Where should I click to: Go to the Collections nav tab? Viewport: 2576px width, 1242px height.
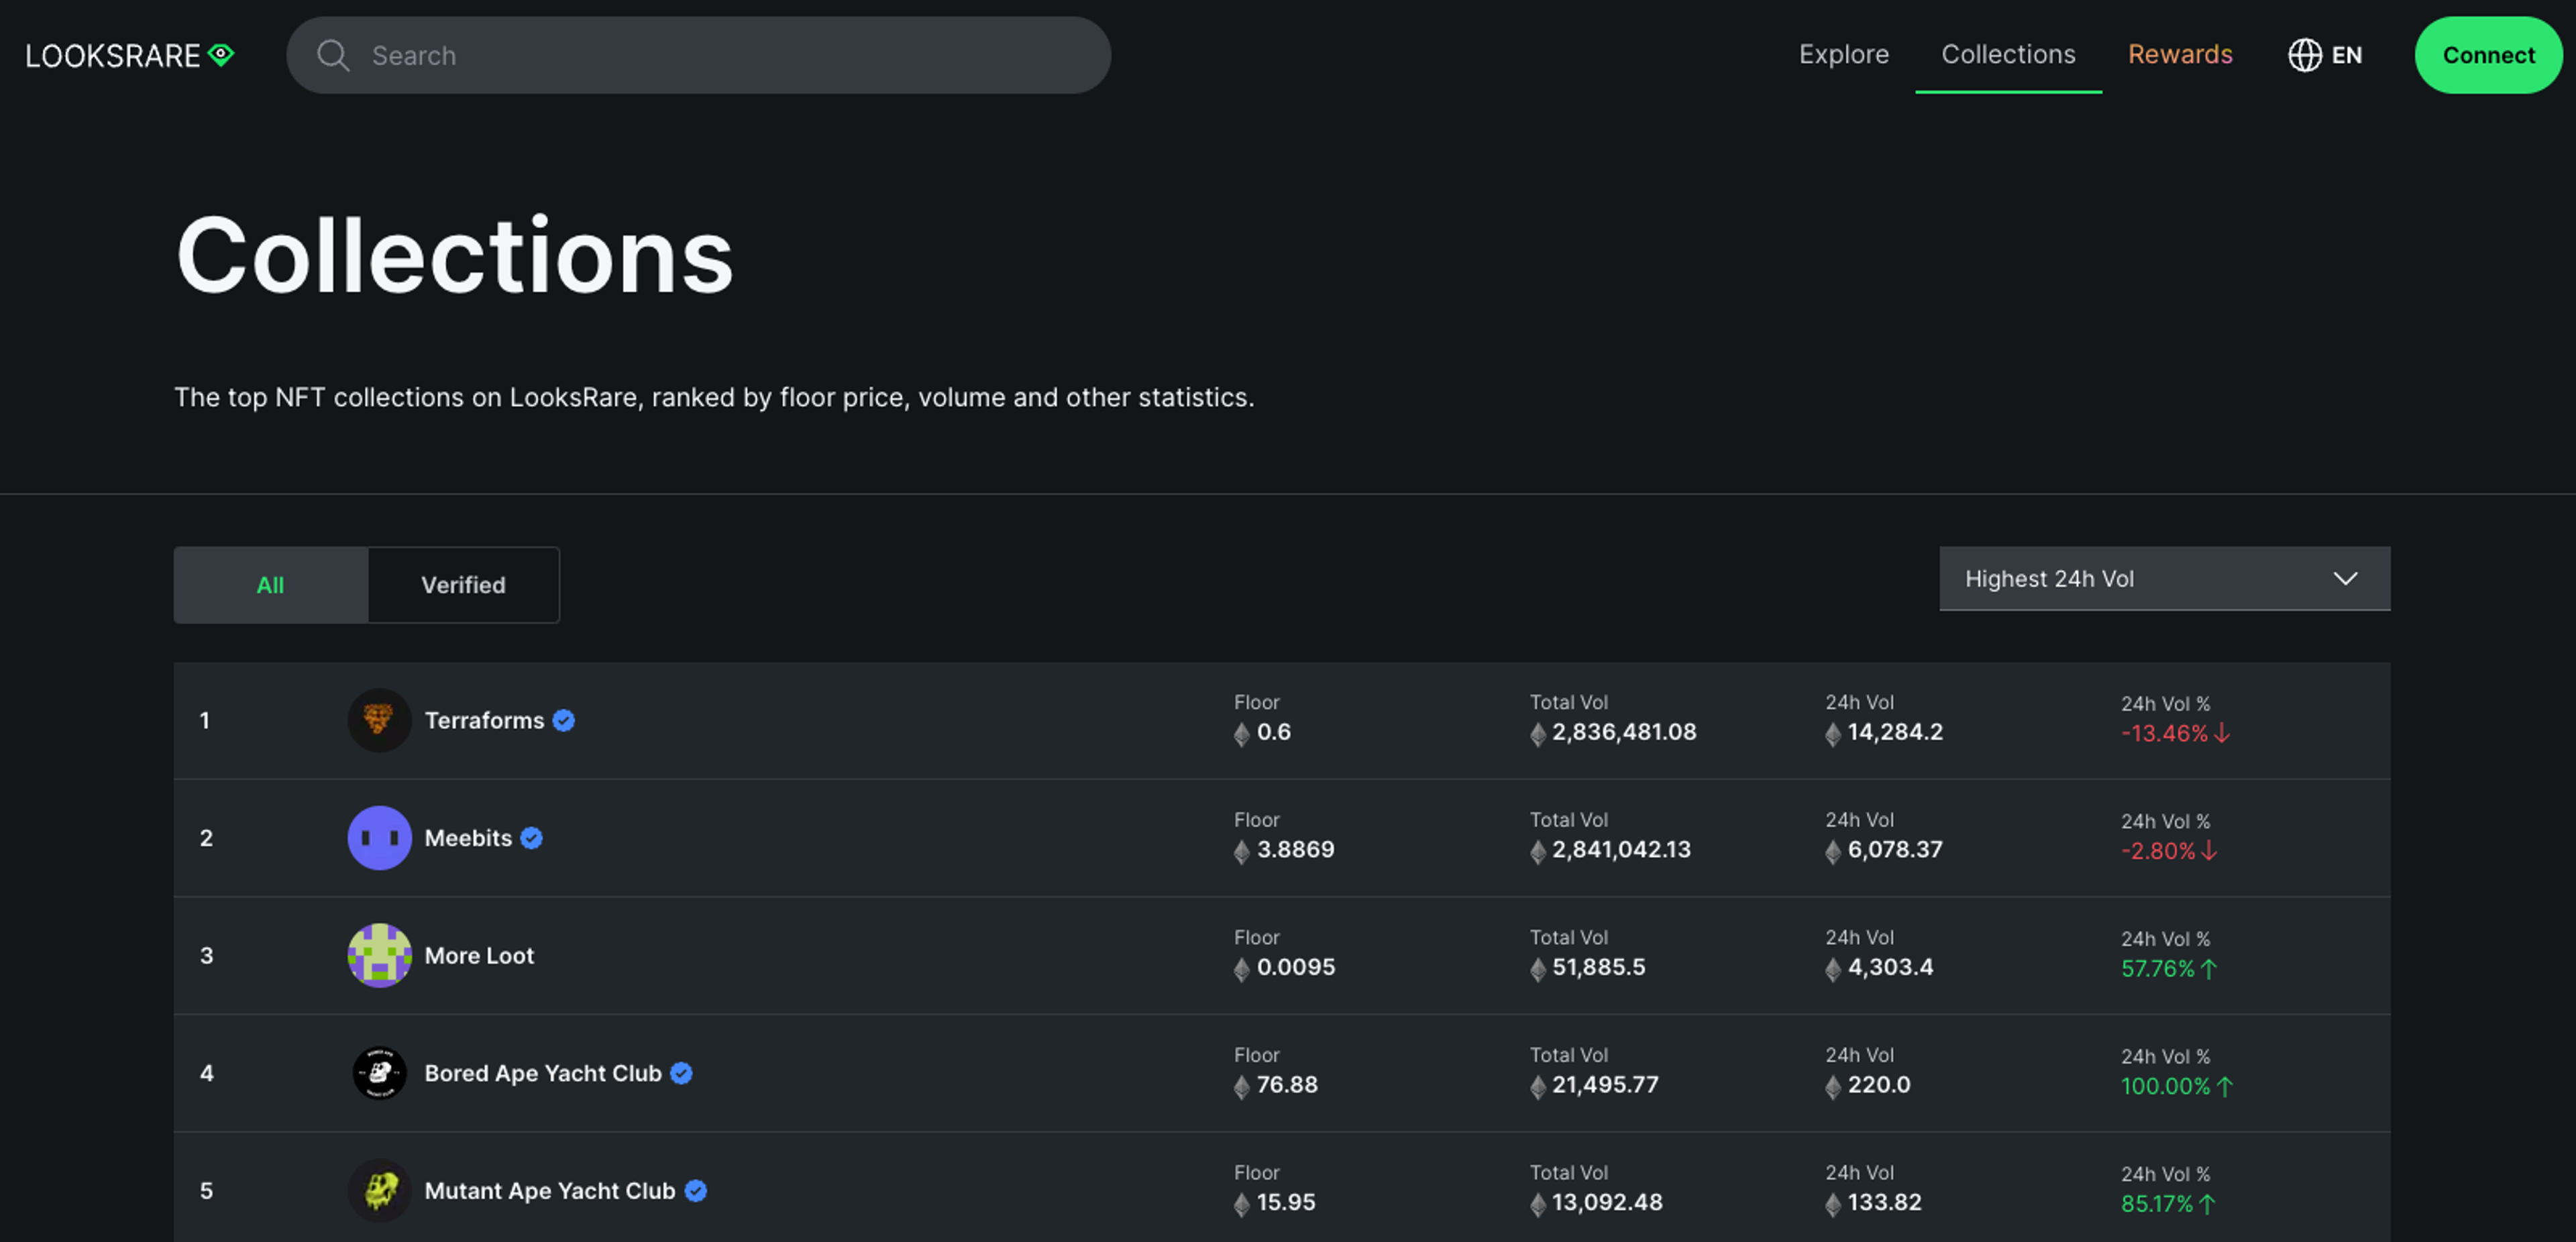(2008, 54)
